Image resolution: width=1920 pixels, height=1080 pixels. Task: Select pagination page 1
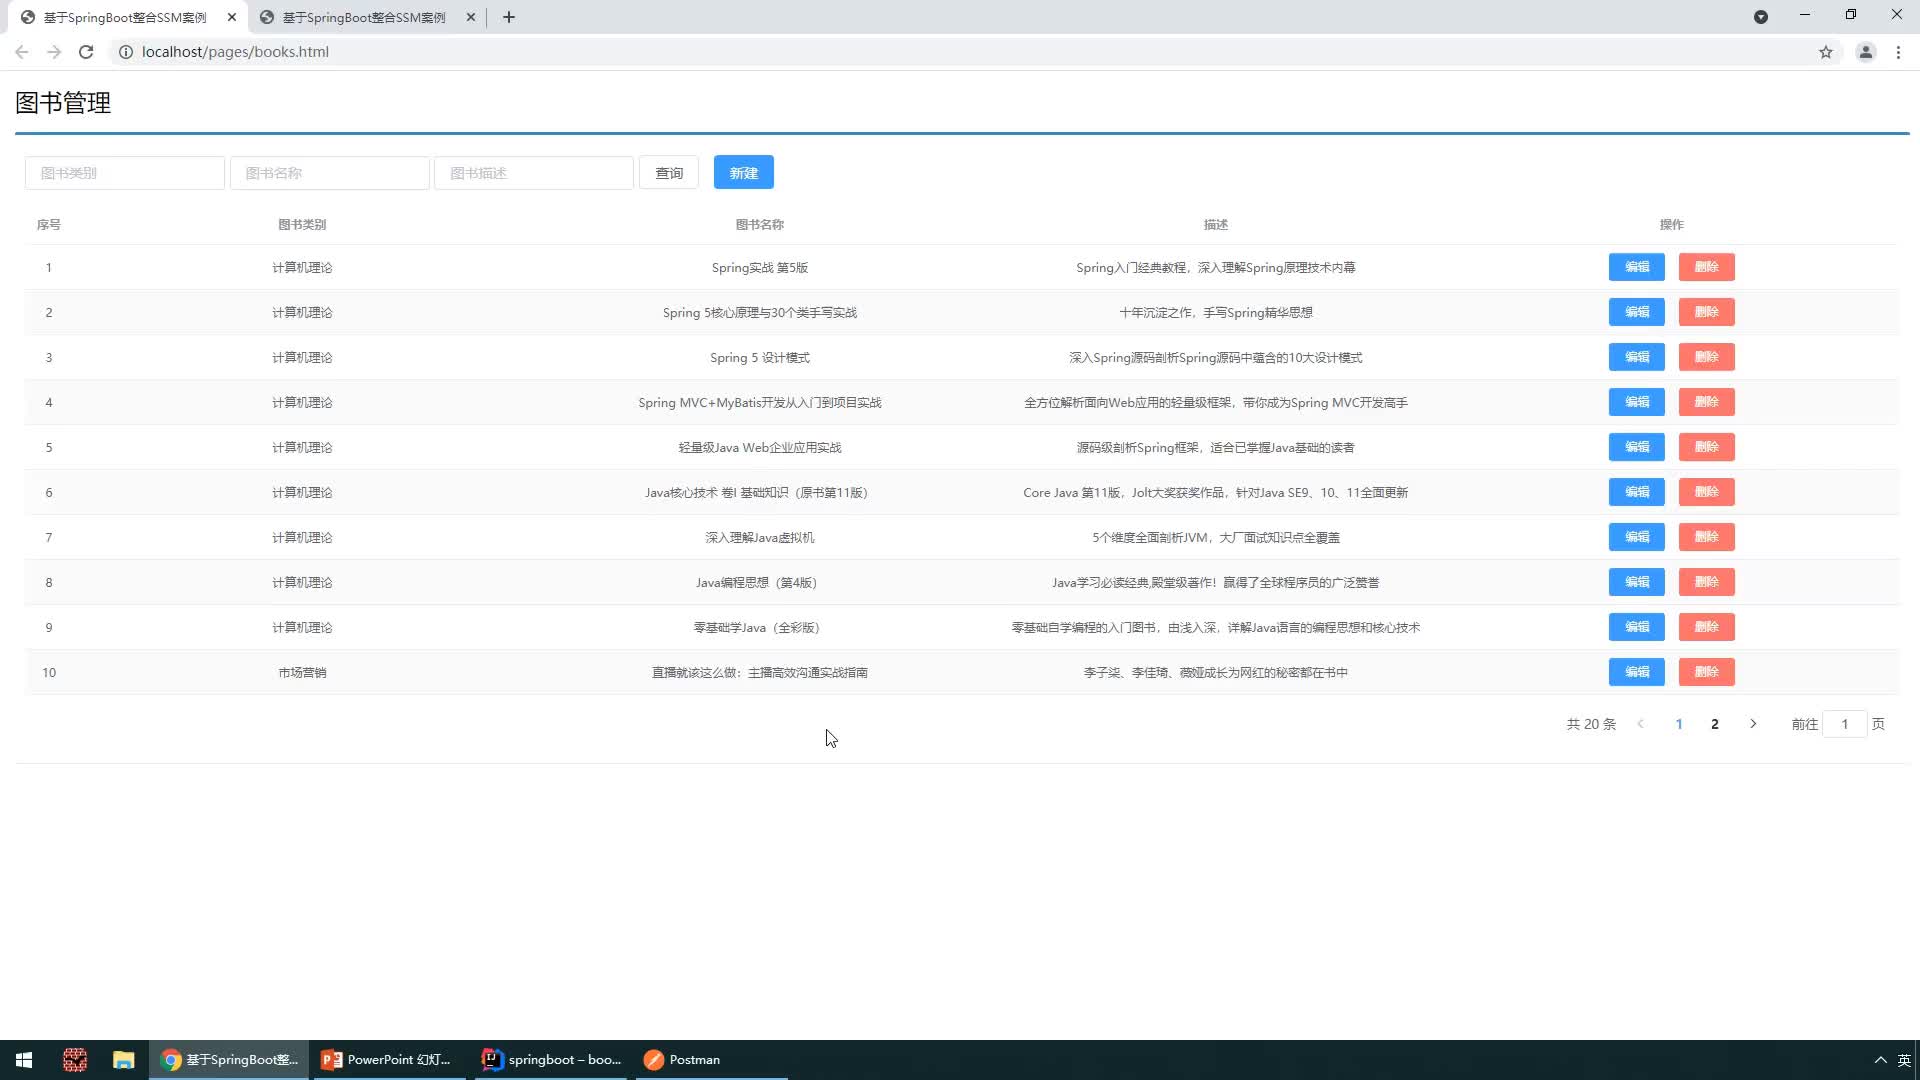1679,724
